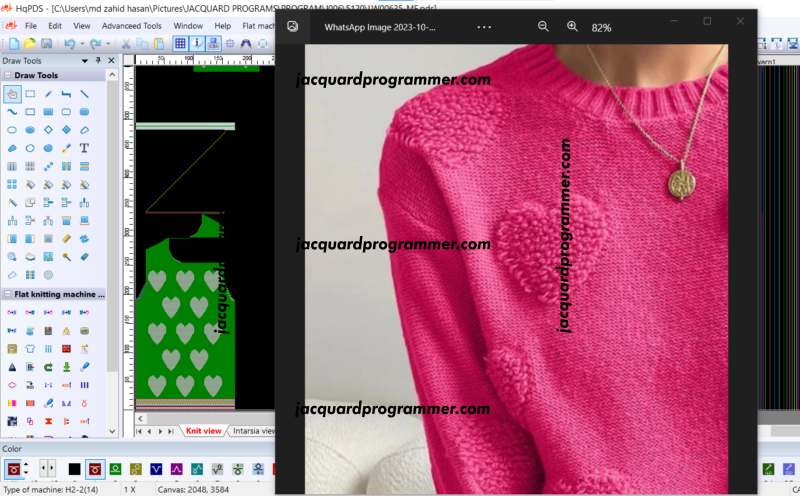
Task: Click the horizontal canvas scroll left arrow
Action: 141,418
